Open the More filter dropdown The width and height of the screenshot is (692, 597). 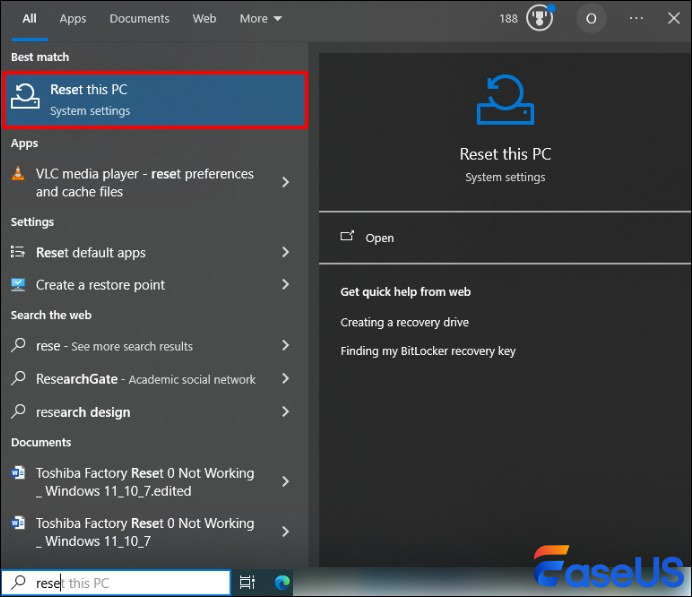[260, 18]
